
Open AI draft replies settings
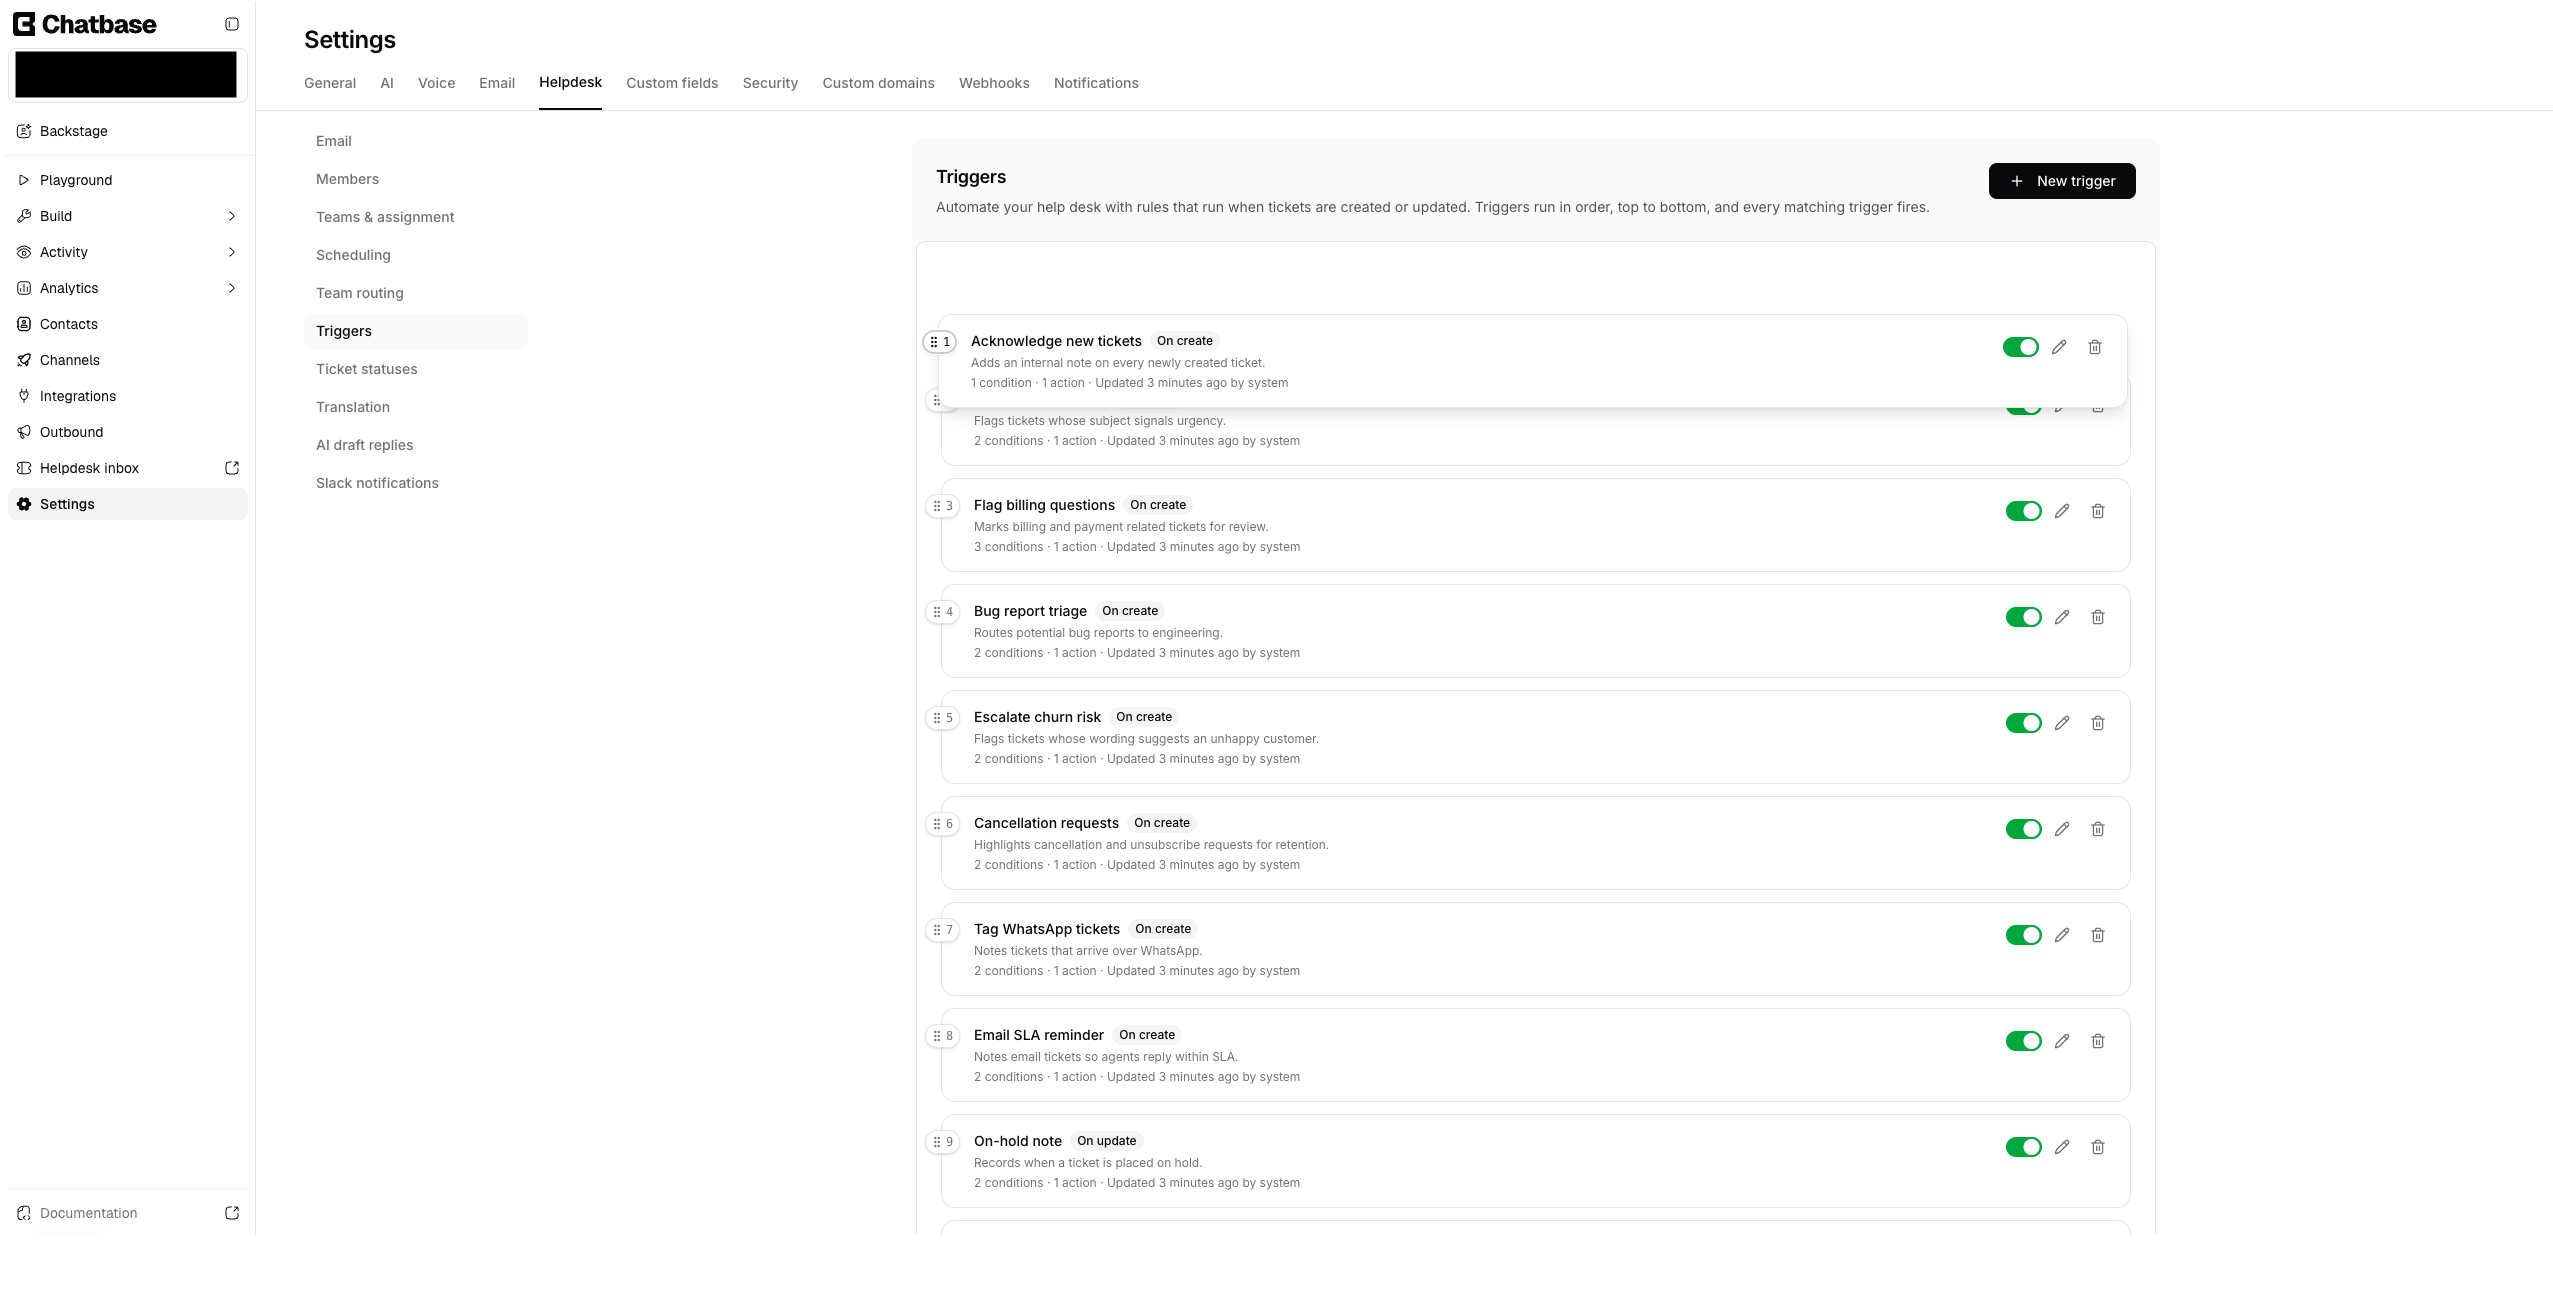416,445
